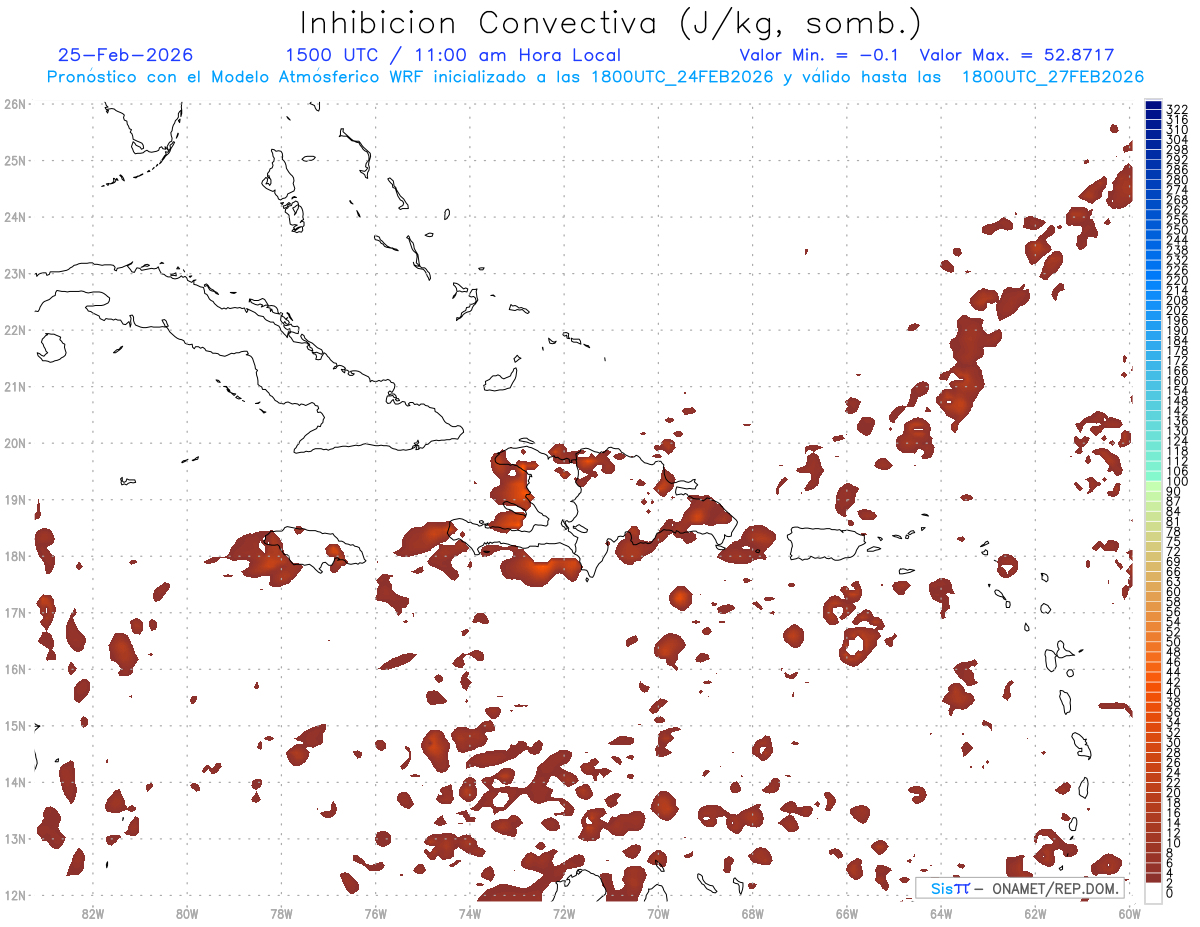Click the 78W longitude axis label

click(x=281, y=912)
